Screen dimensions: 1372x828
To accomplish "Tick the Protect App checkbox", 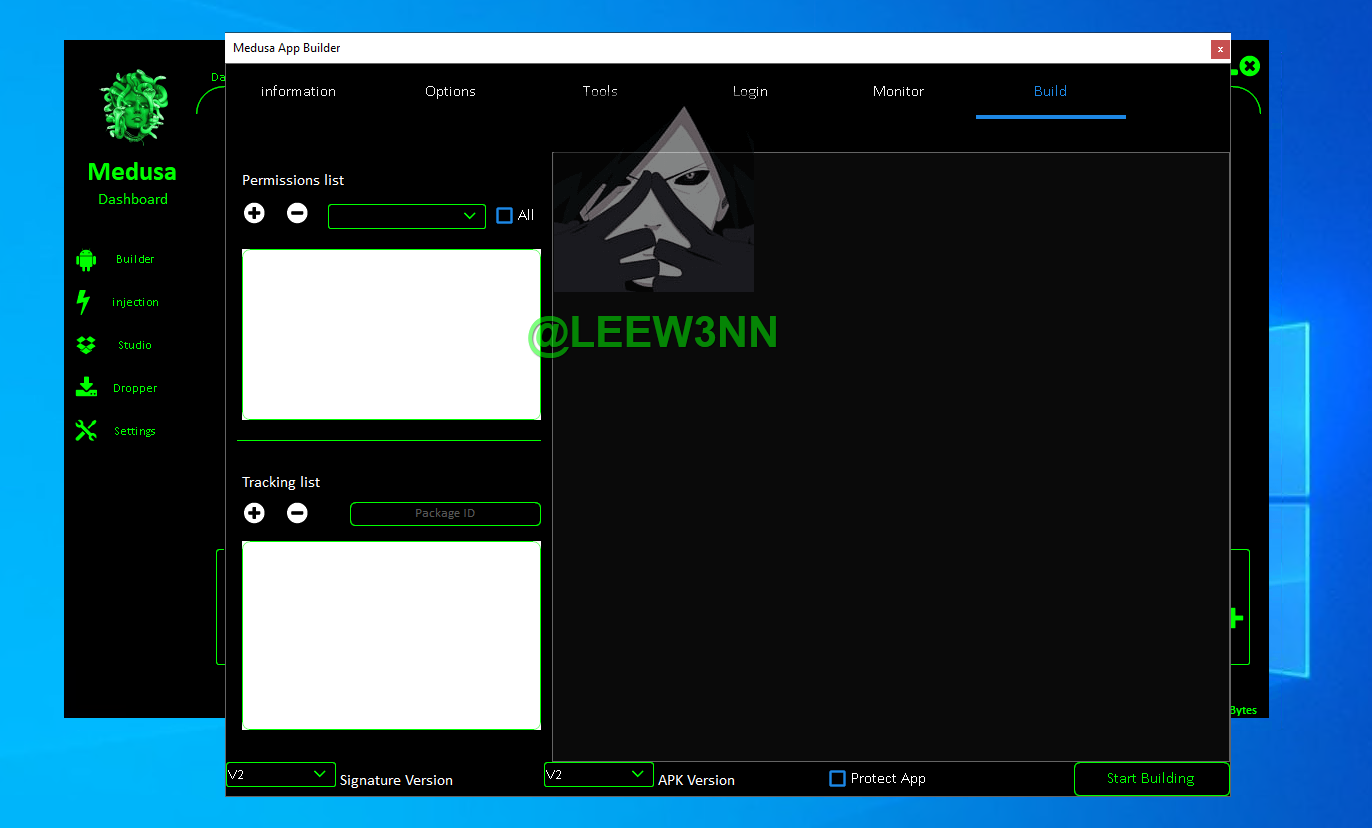I will click(x=838, y=778).
